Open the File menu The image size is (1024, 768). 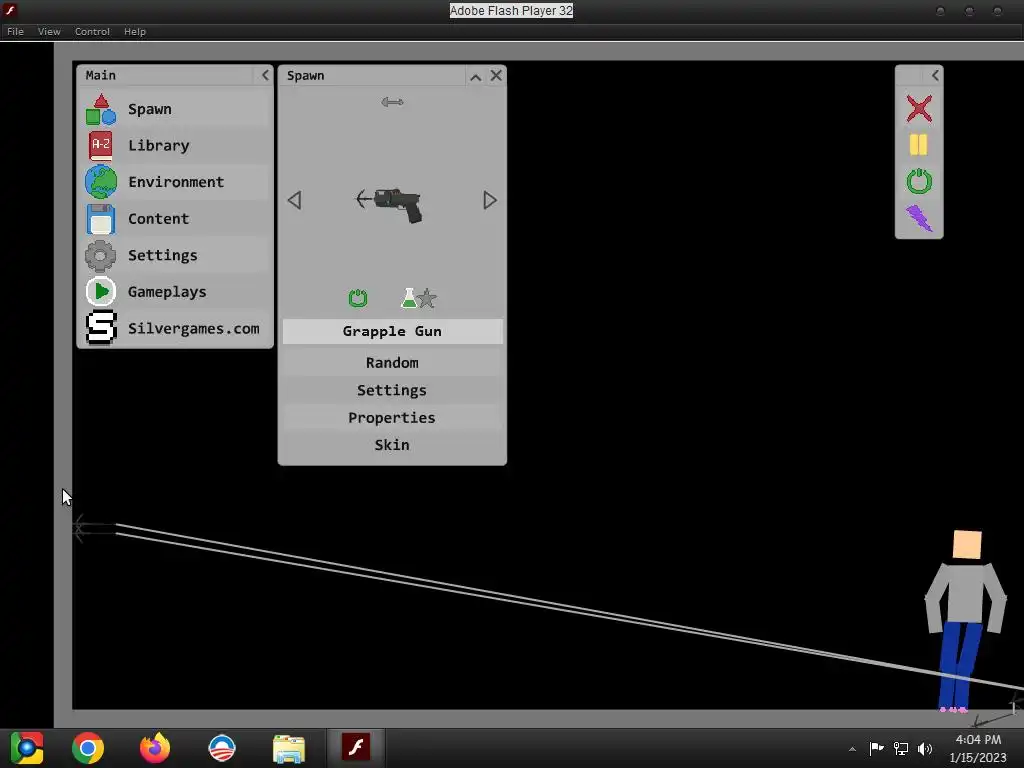(15, 31)
